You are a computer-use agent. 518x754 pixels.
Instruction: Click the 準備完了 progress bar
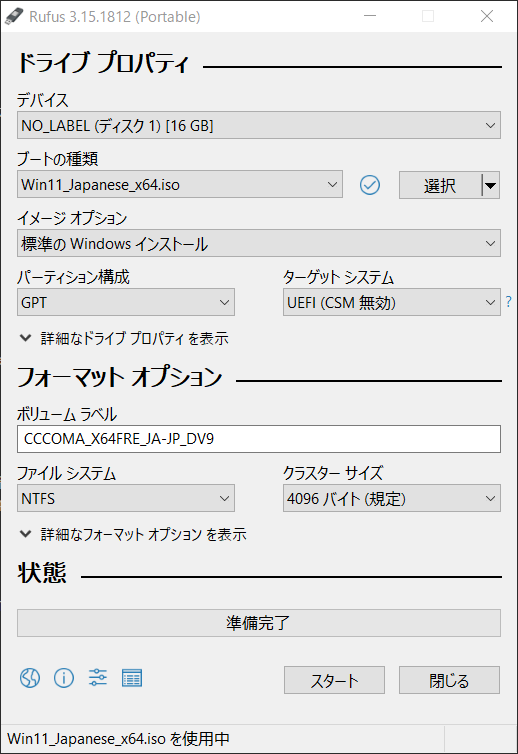tap(259, 623)
